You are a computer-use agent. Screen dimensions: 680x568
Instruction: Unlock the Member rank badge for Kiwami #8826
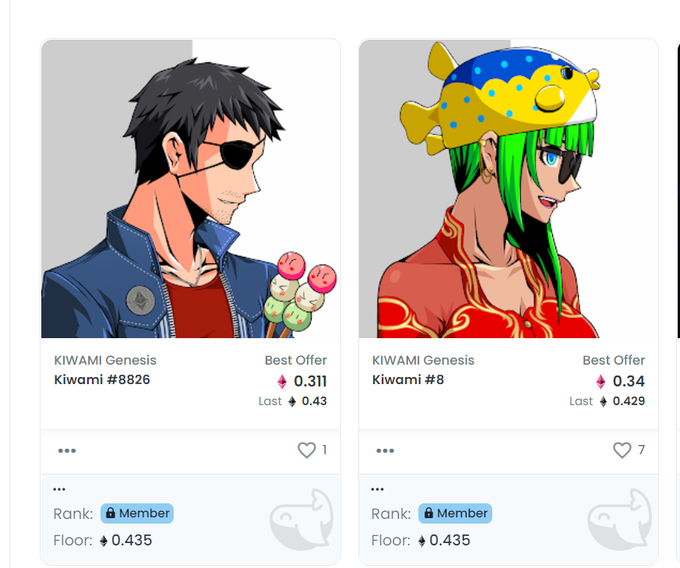pyautogui.click(x=137, y=513)
